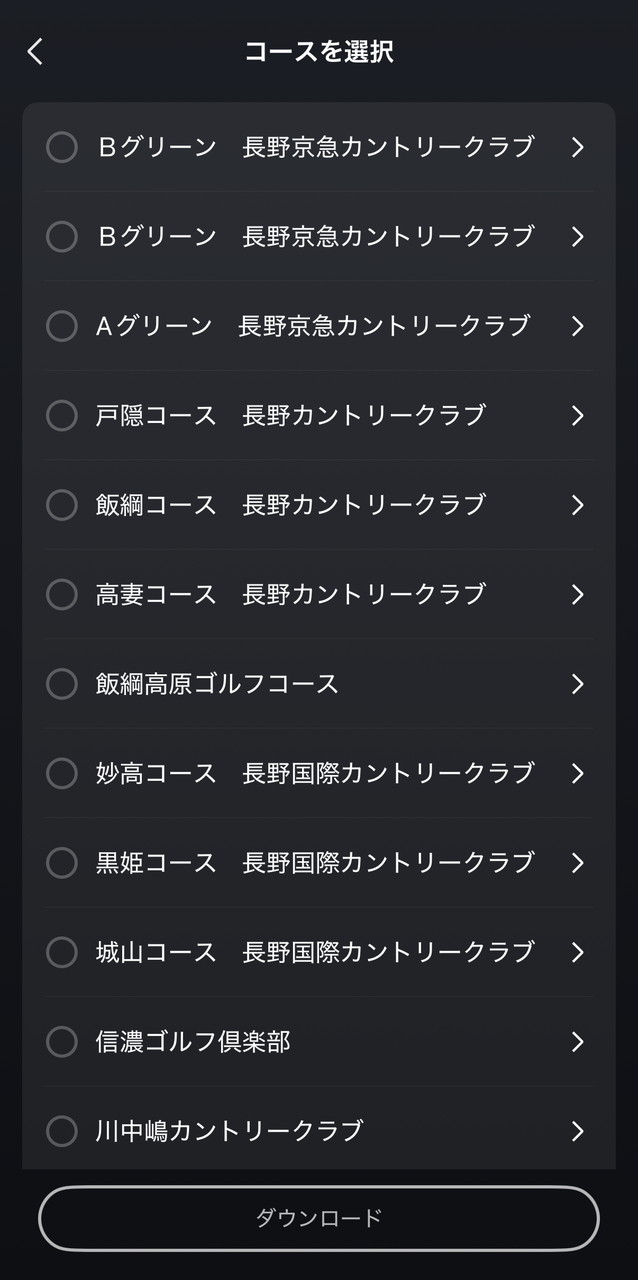
Task: Expand 飯綱コース row with its chevron
Action: (x=577, y=505)
